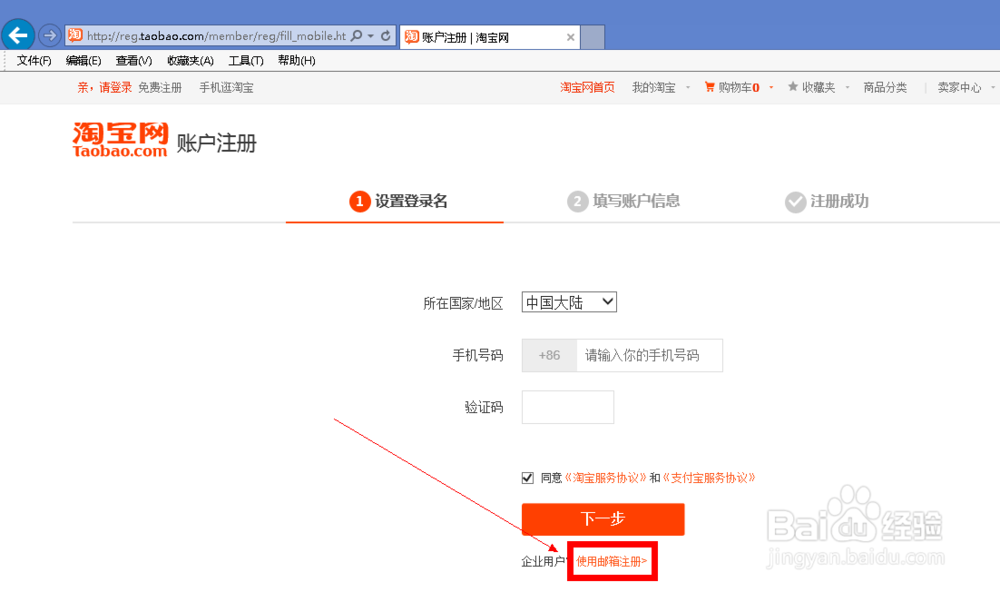Click the 亲，请登录 link

click(105, 87)
